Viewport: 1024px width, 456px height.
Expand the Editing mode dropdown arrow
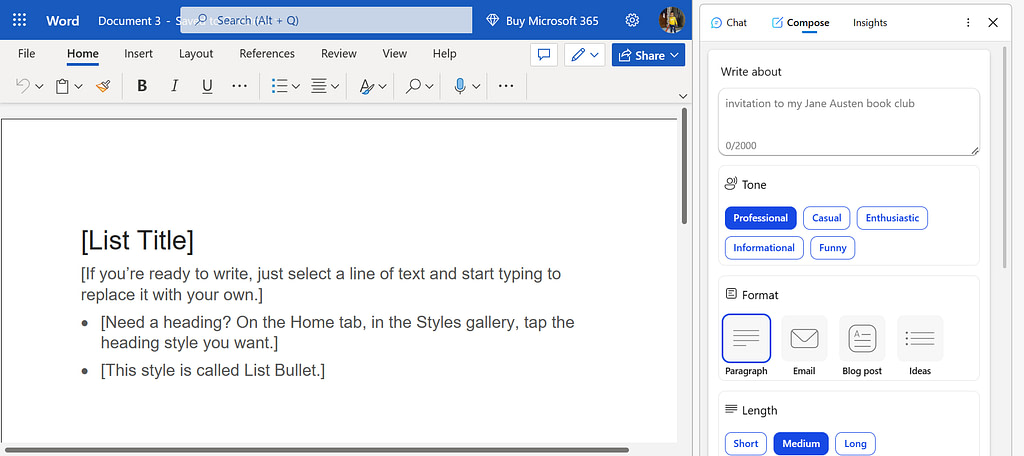[594, 56]
